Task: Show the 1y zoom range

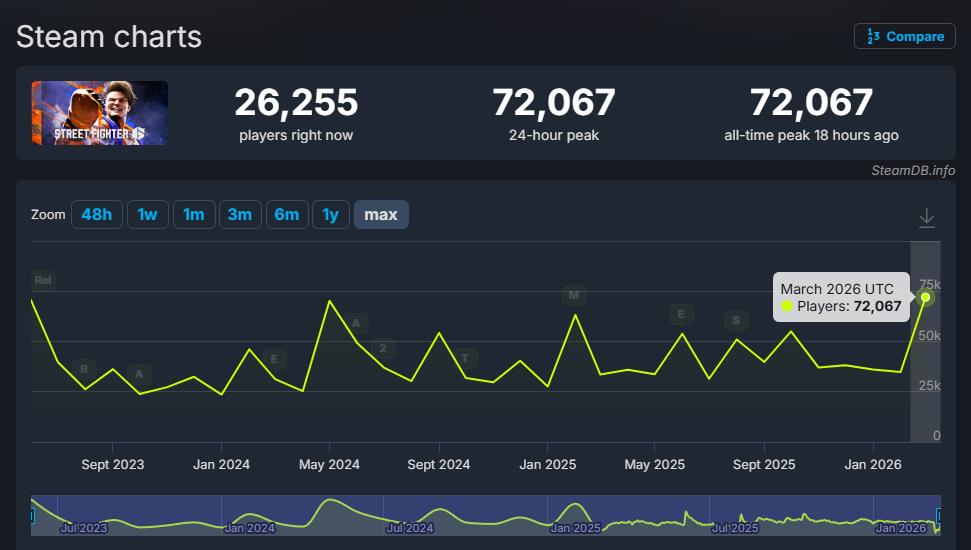Action: click(330, 214)
